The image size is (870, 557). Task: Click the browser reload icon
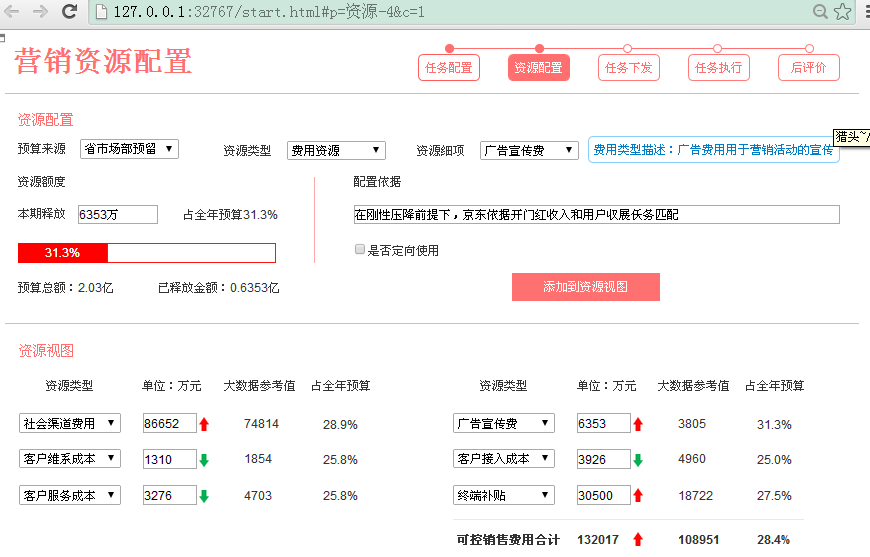69,12
